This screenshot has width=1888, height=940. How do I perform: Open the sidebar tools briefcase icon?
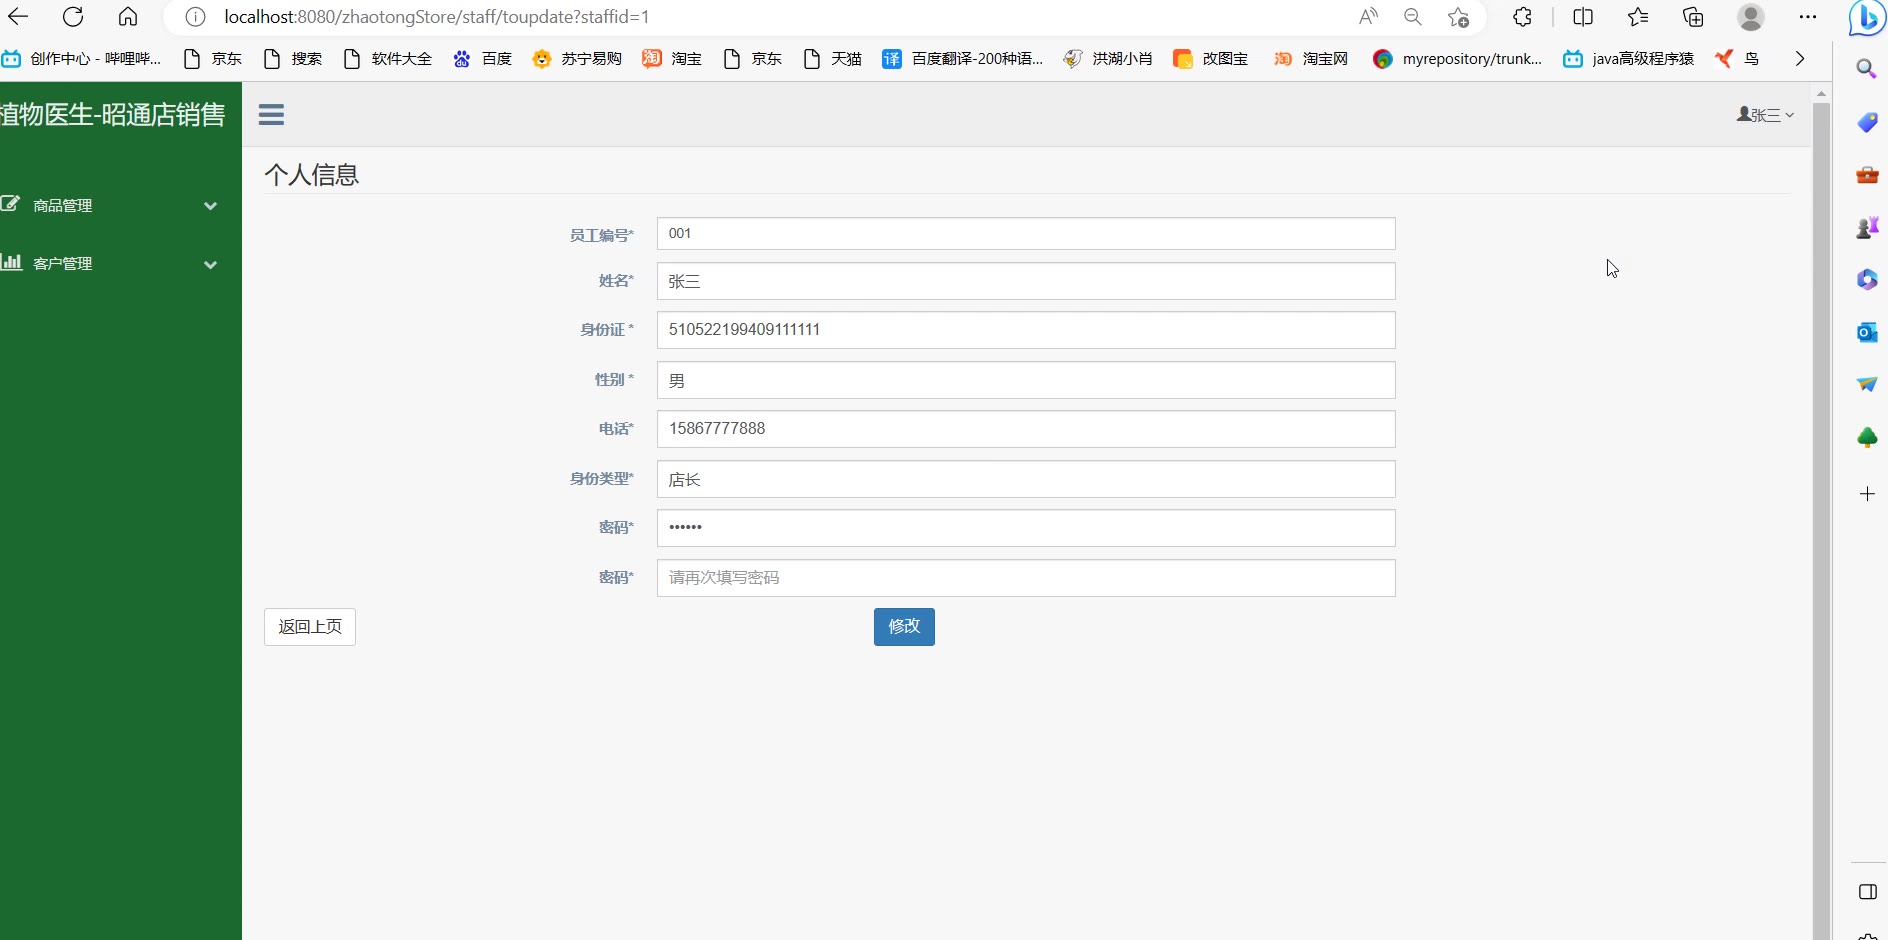coord(1867,175)
